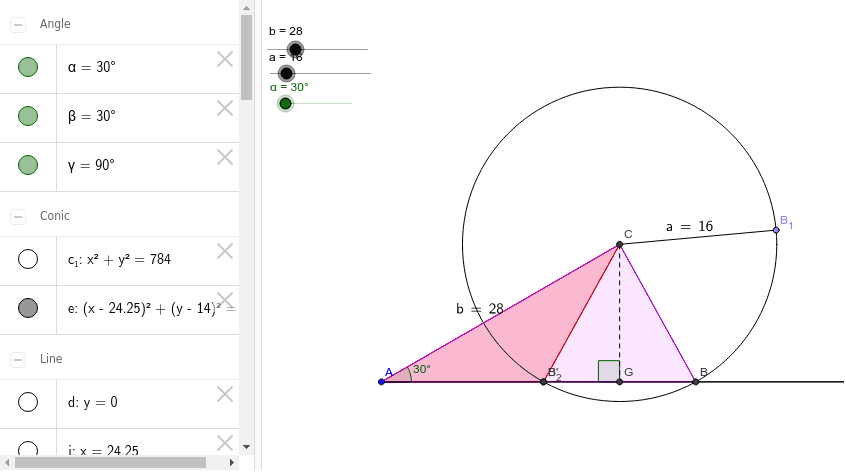Click the algebra panel scroll-up arrow
Image resolution: width=846 pixels, height=472 pixels.
[x=247, y=8]
